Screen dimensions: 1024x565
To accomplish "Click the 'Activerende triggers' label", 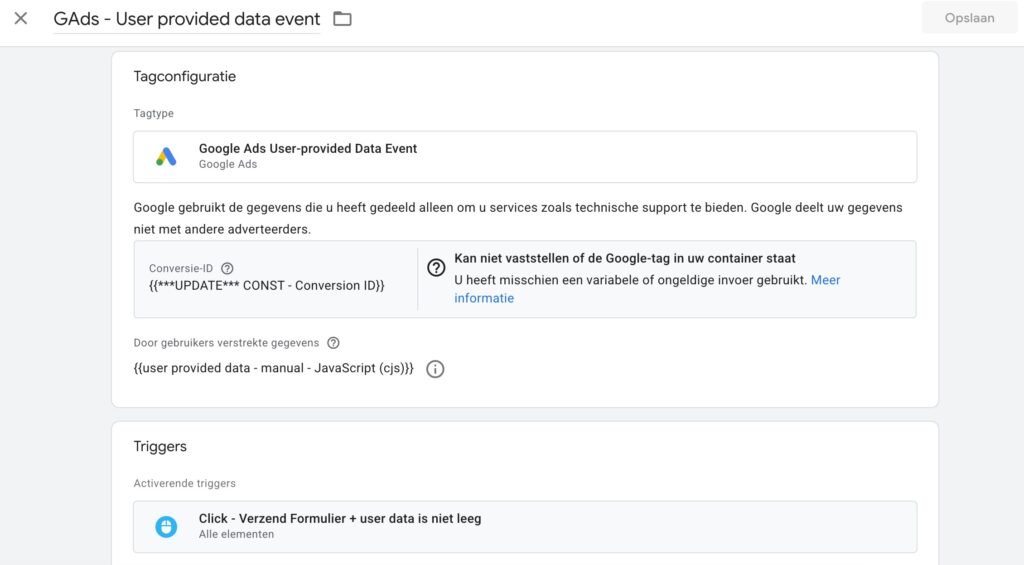I will (x=185, y=483).
